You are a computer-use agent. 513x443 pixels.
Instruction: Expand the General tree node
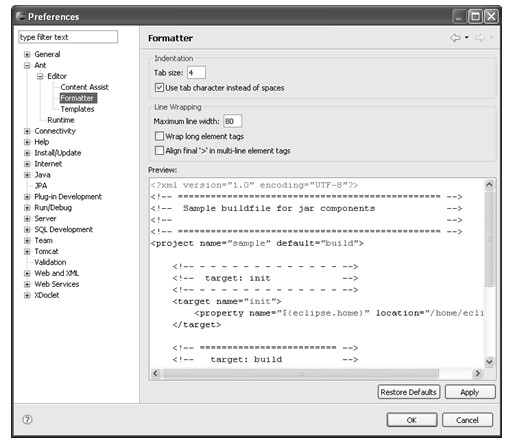(x=27, y=54)
